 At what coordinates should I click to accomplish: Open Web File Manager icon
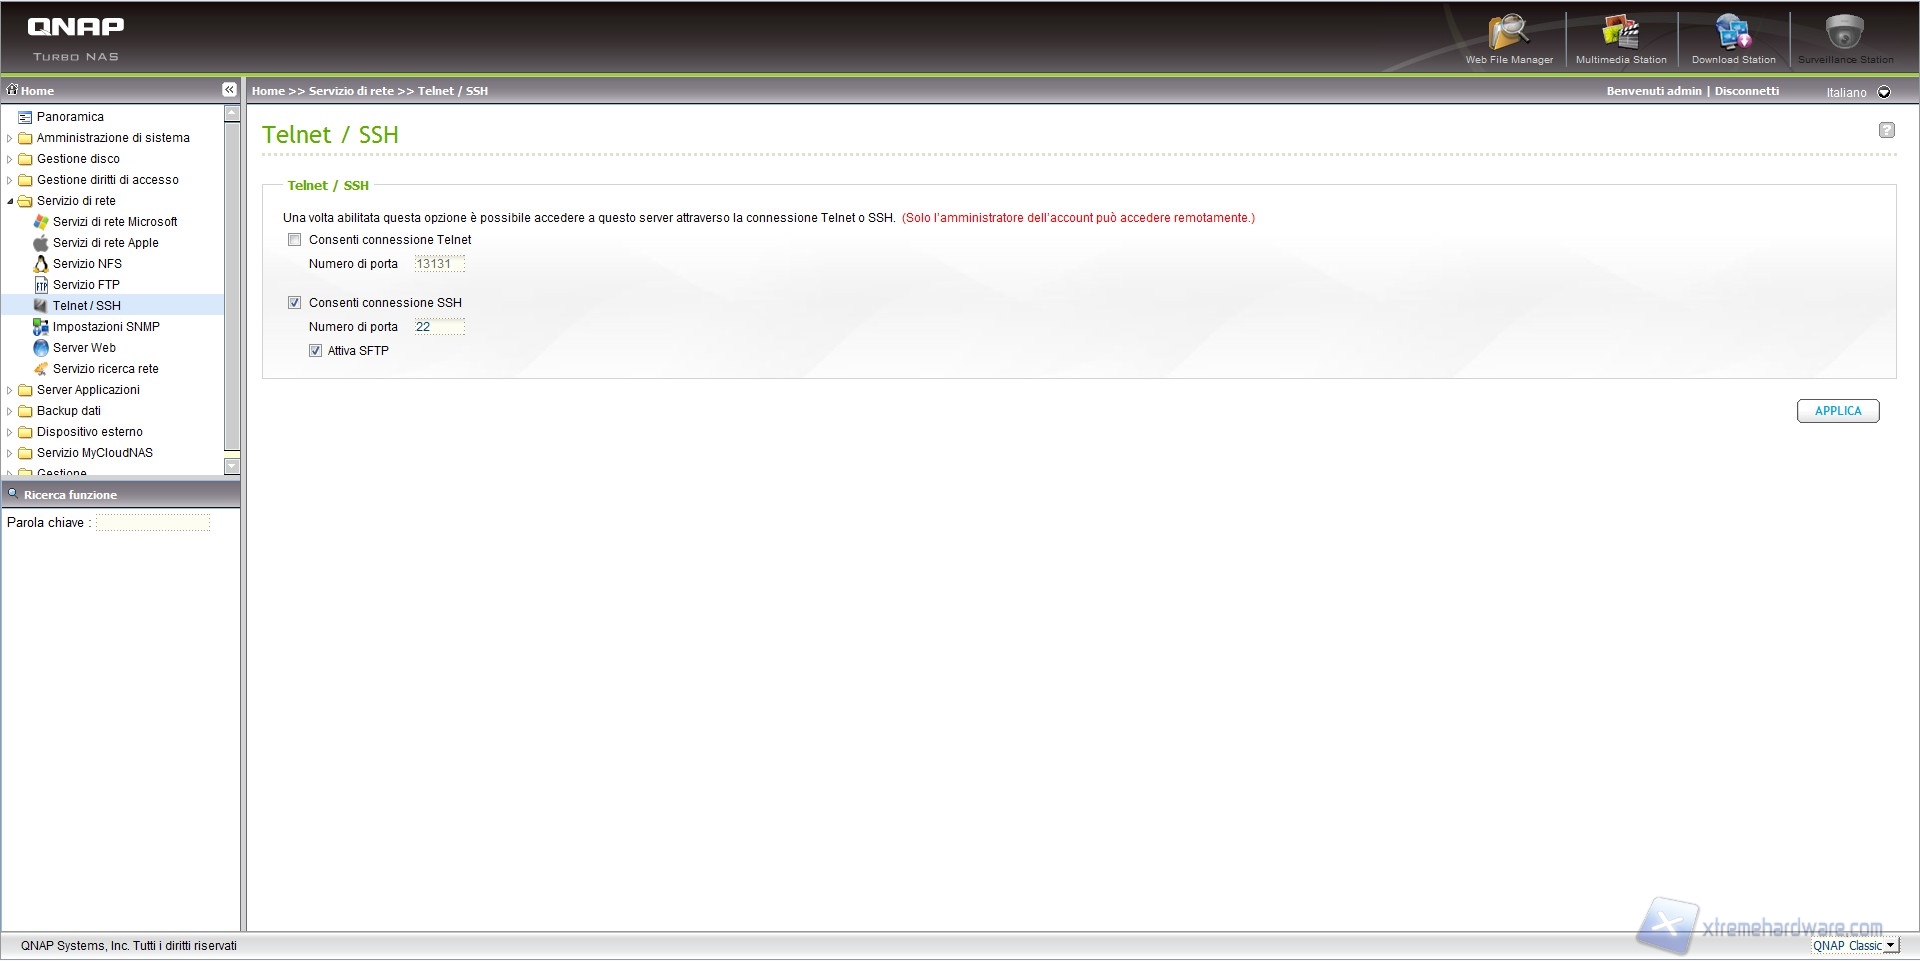point(1508,38)
